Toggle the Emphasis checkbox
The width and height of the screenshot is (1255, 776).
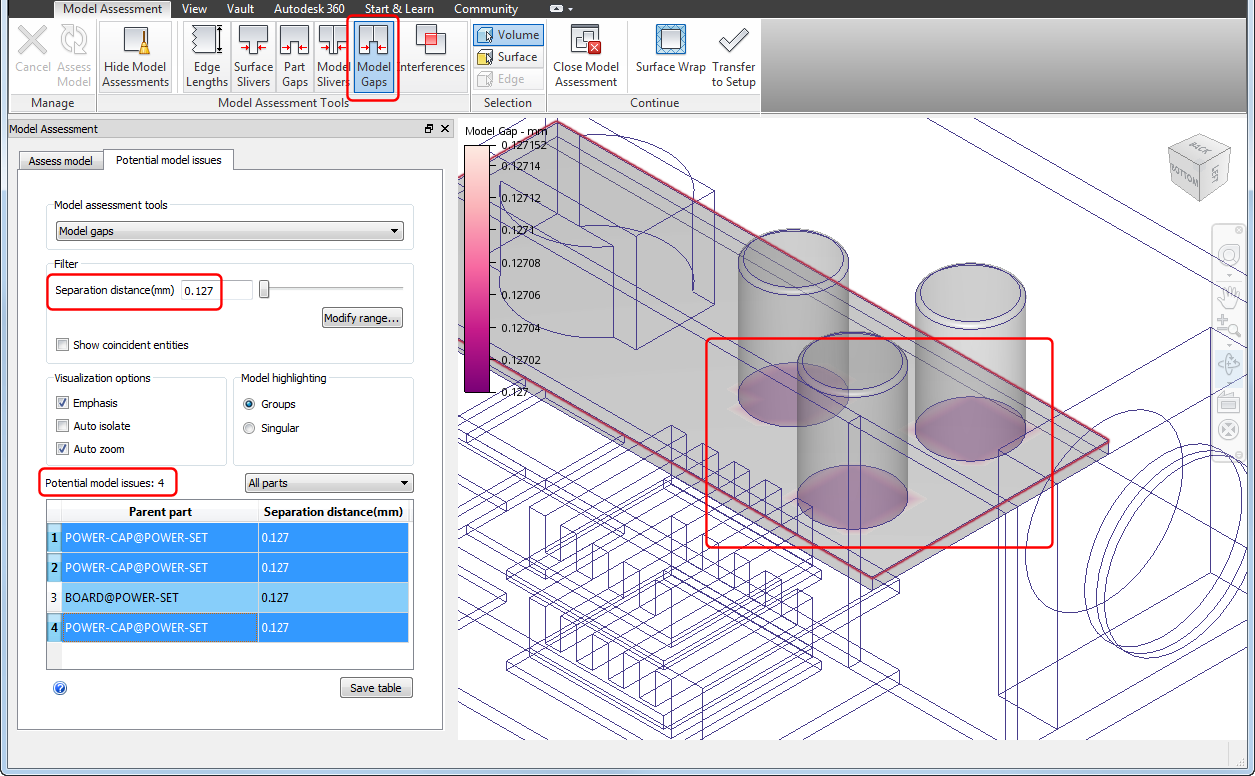pos(63,403)
